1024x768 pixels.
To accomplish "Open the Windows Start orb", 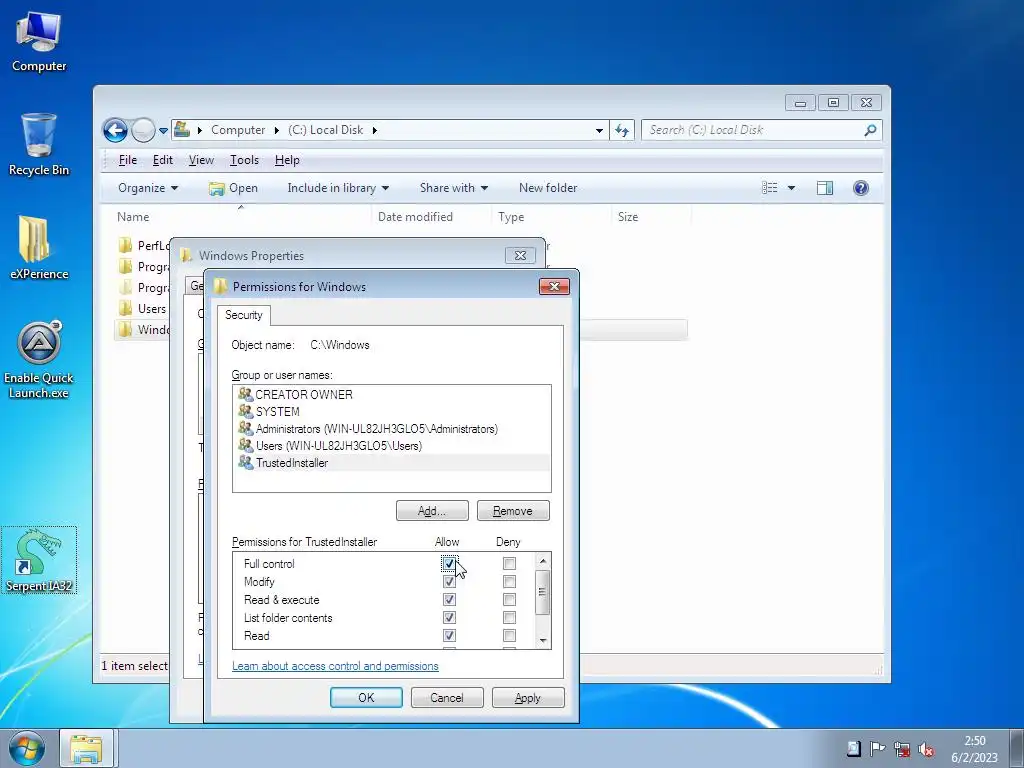I will (x=27, y=748).
